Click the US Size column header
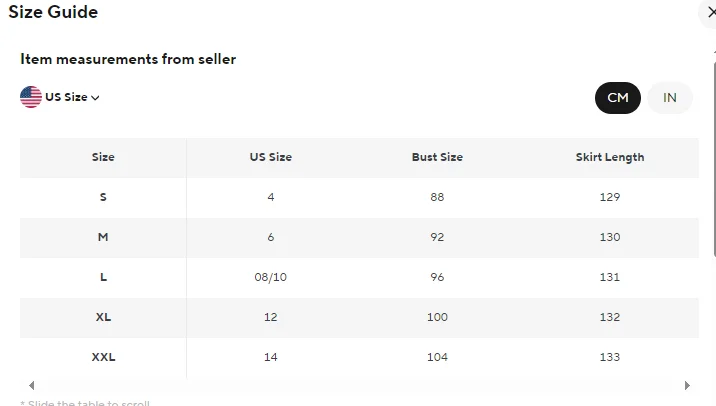 271,157
